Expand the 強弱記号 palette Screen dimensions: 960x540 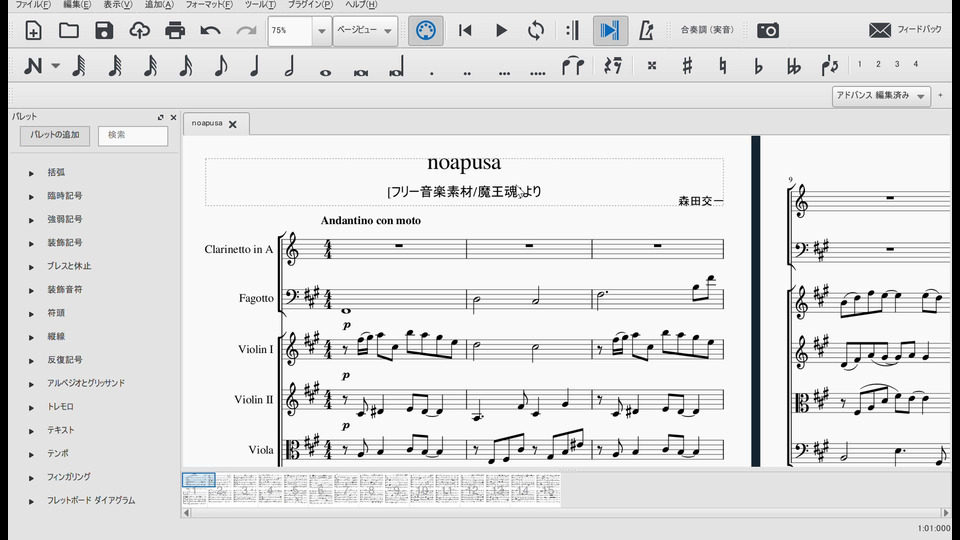[64, 219]
